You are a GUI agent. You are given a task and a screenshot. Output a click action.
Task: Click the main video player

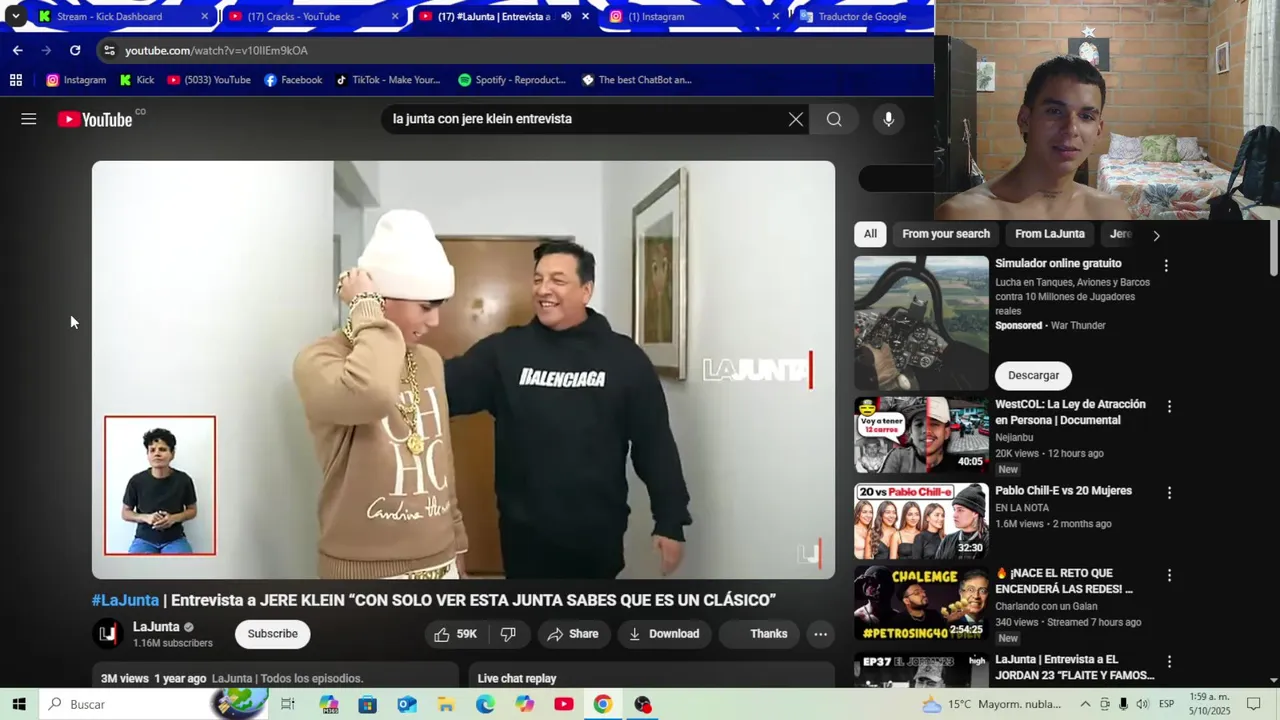463,370
